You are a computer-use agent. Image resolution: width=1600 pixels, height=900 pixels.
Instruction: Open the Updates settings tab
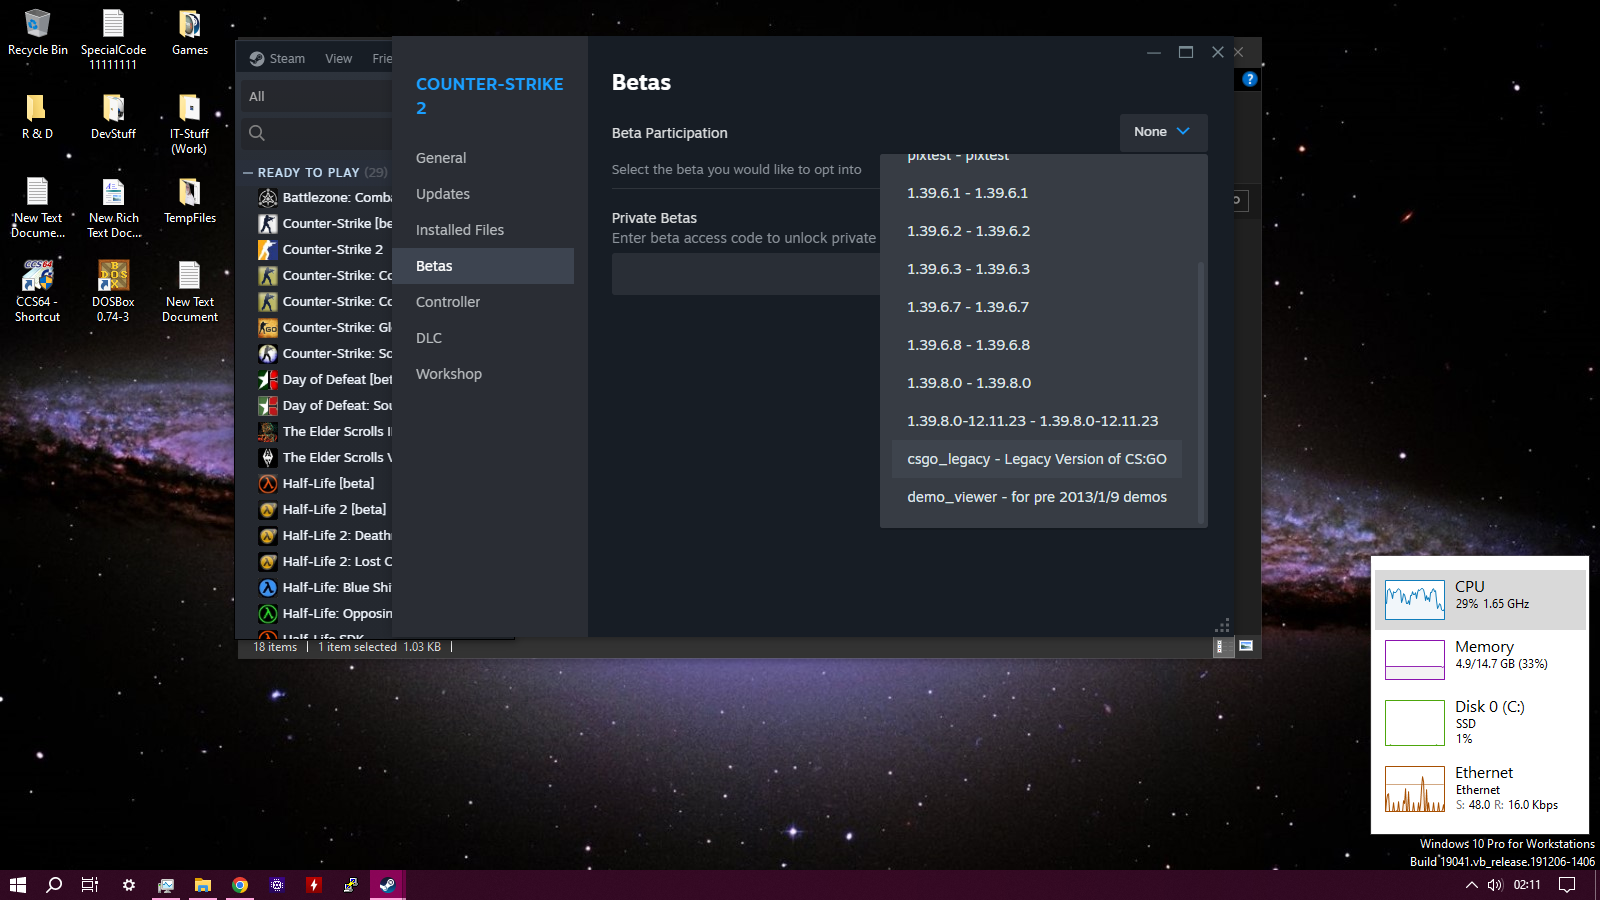click(483, 194)
